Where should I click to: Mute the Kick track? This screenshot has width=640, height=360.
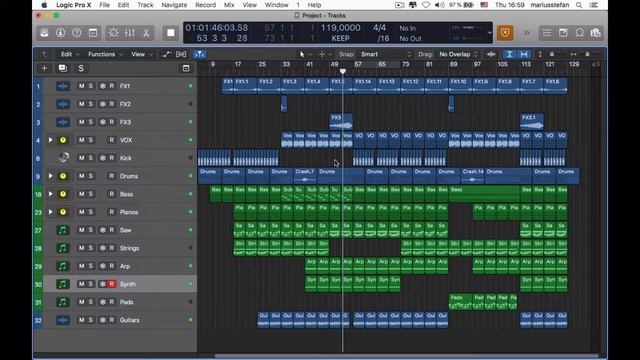tap(82, 158)
